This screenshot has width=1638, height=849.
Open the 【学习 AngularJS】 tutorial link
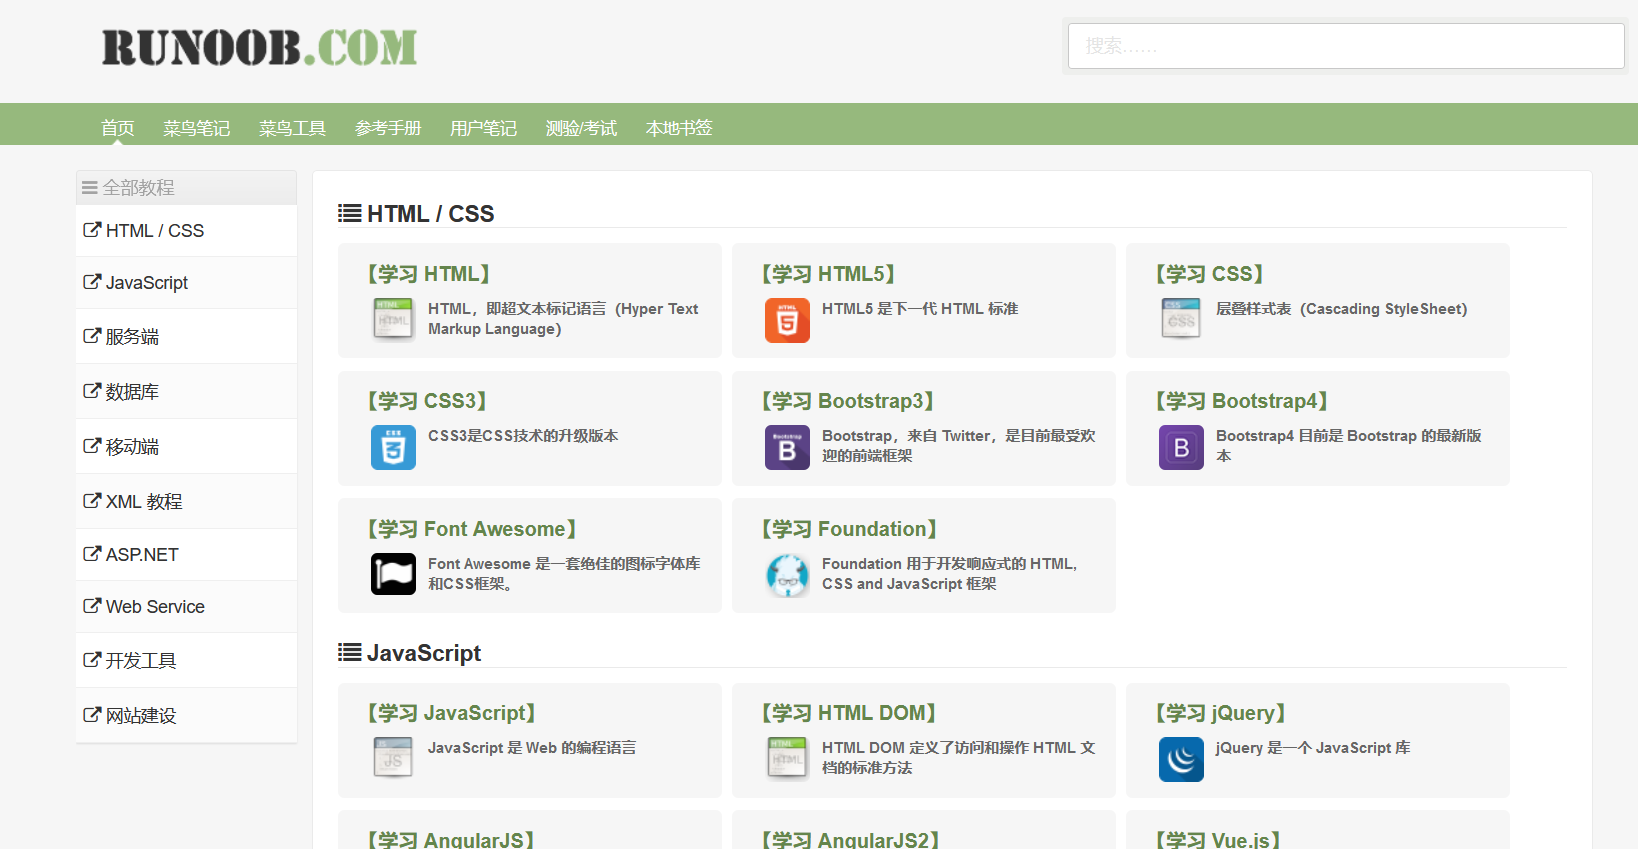coord(451,839)
